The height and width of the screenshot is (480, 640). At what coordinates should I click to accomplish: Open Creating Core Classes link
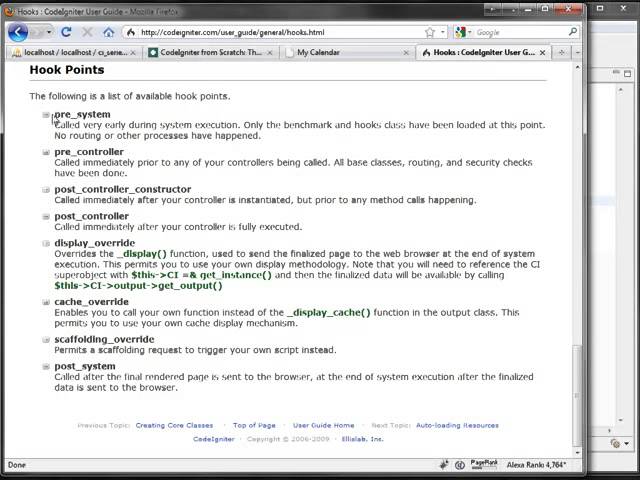coord(174,425)
